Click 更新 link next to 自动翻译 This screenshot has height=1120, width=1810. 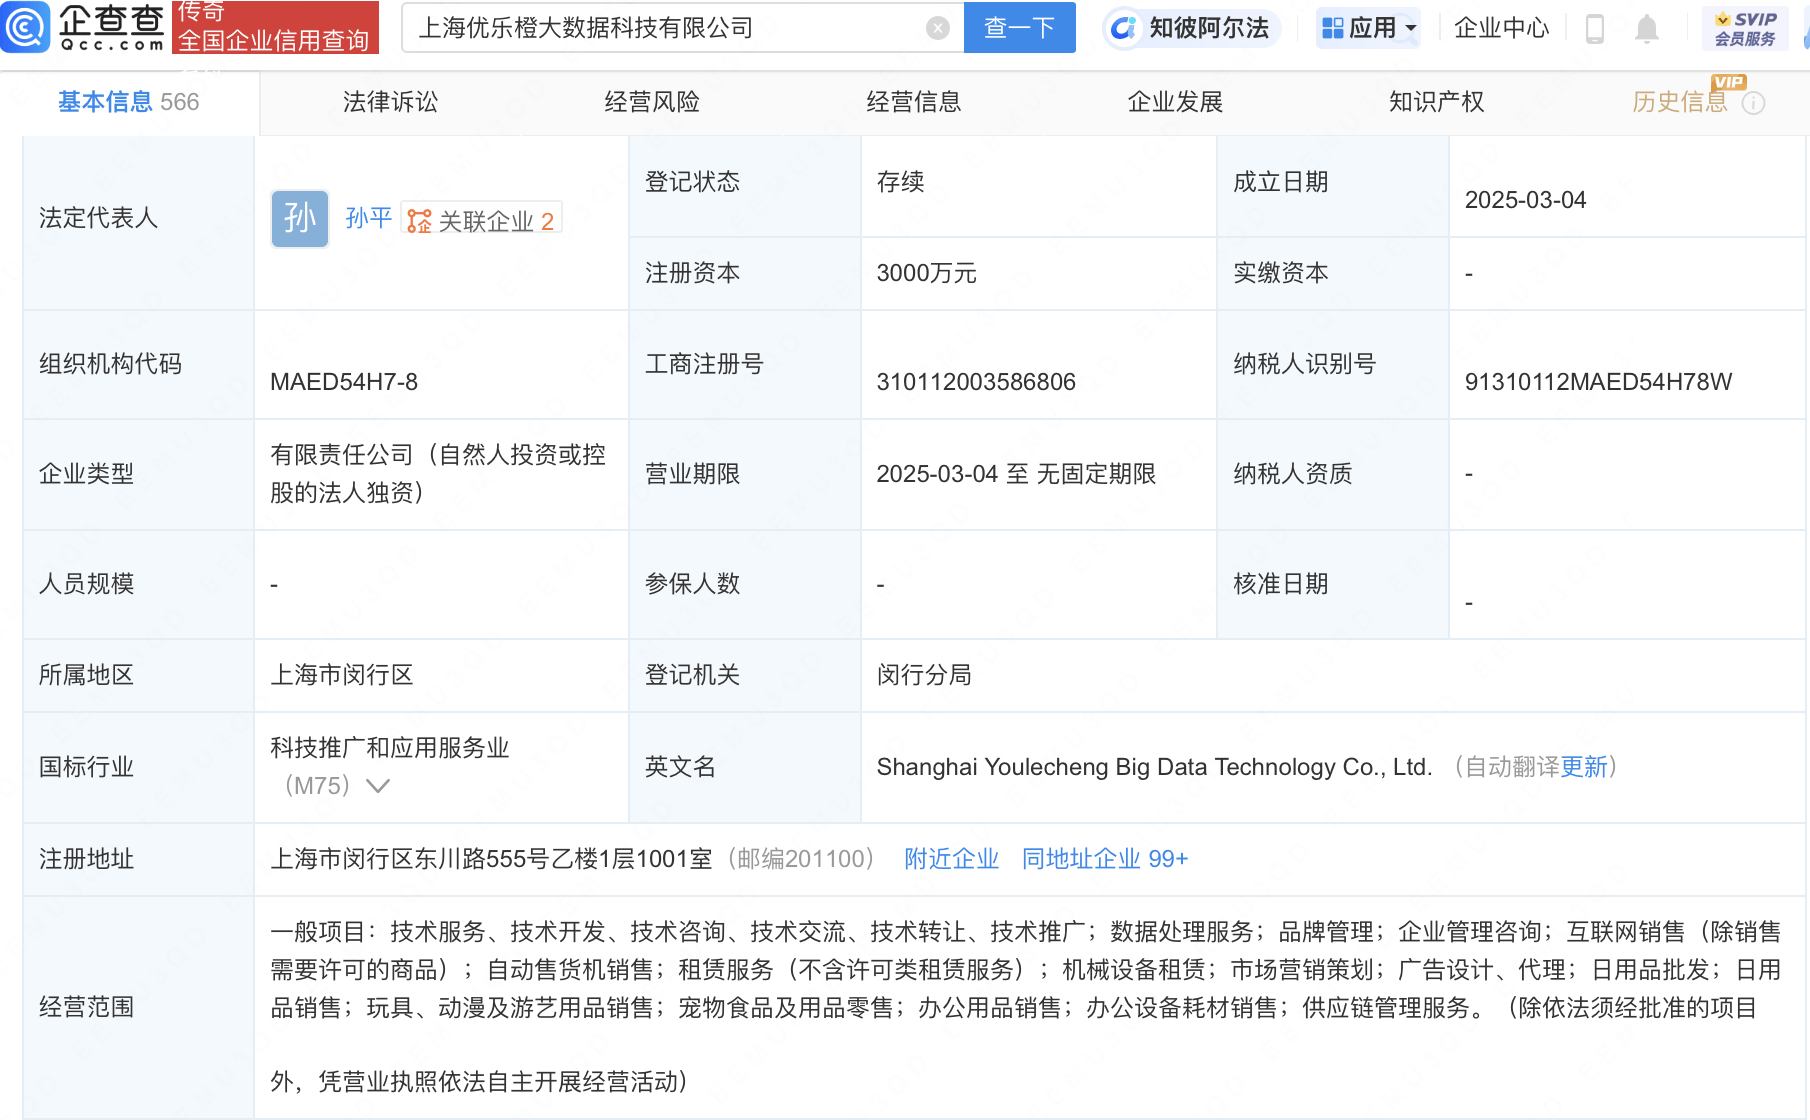pyautogui.click(x=1584, y=767)
